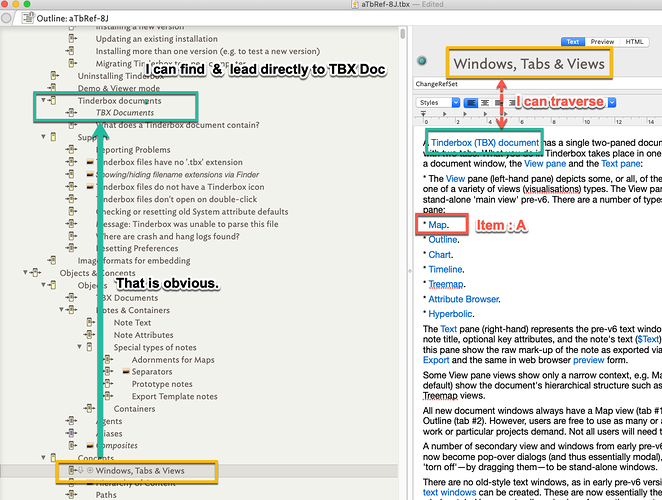Toggle left text alignment
Viewport: 662px width, 500px height.
point(470,103)
